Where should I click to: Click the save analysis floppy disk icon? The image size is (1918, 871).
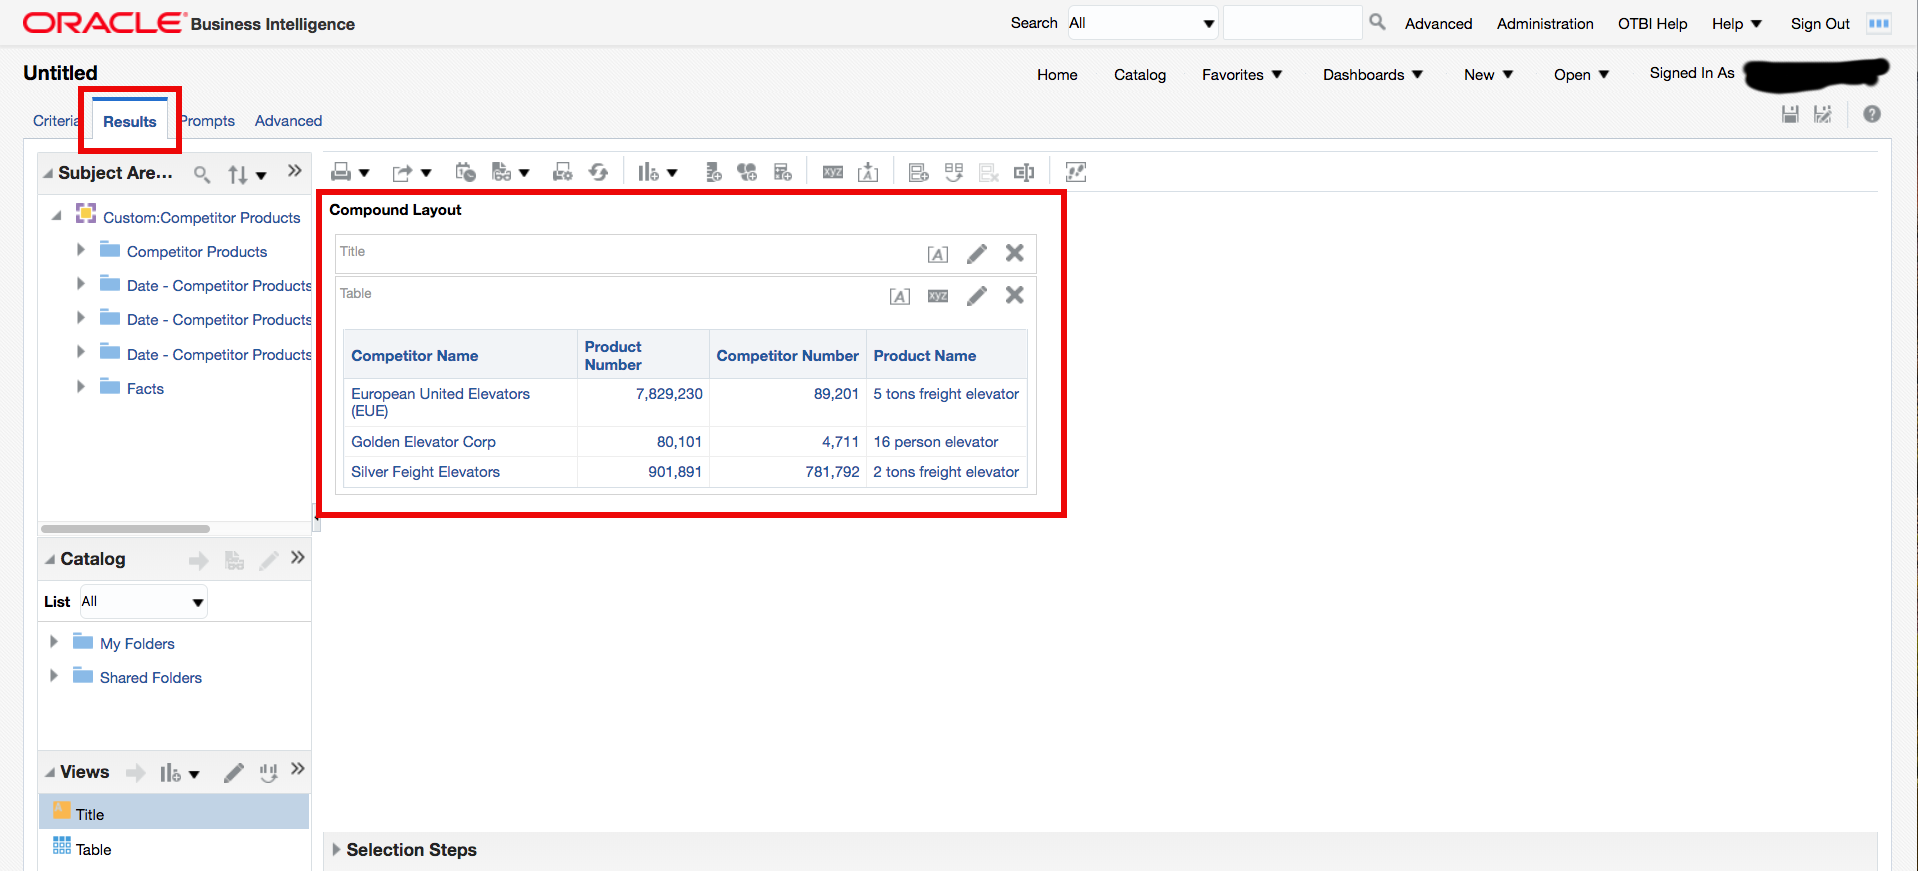pyautogui.click(x=1790, y=115)
